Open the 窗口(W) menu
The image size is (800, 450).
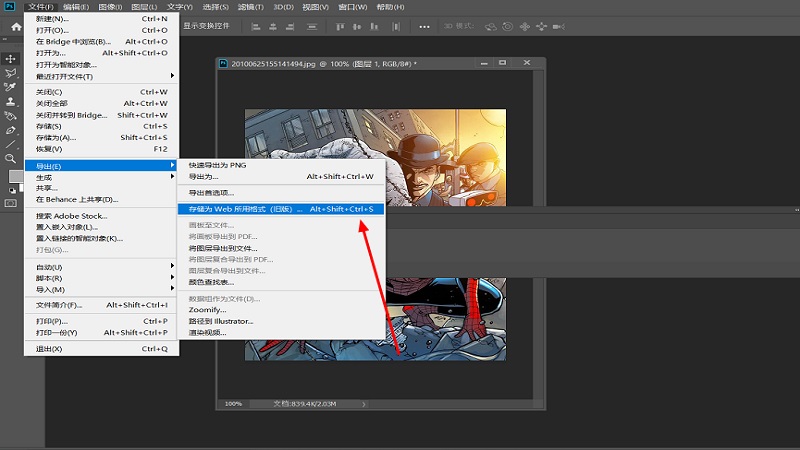(x=353, y=7)
